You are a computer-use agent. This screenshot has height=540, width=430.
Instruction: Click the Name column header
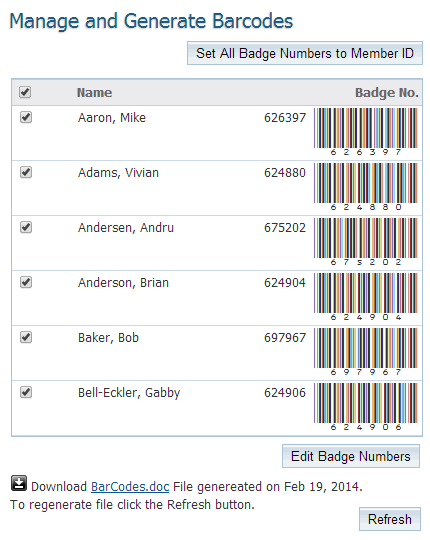coord(94,93)
